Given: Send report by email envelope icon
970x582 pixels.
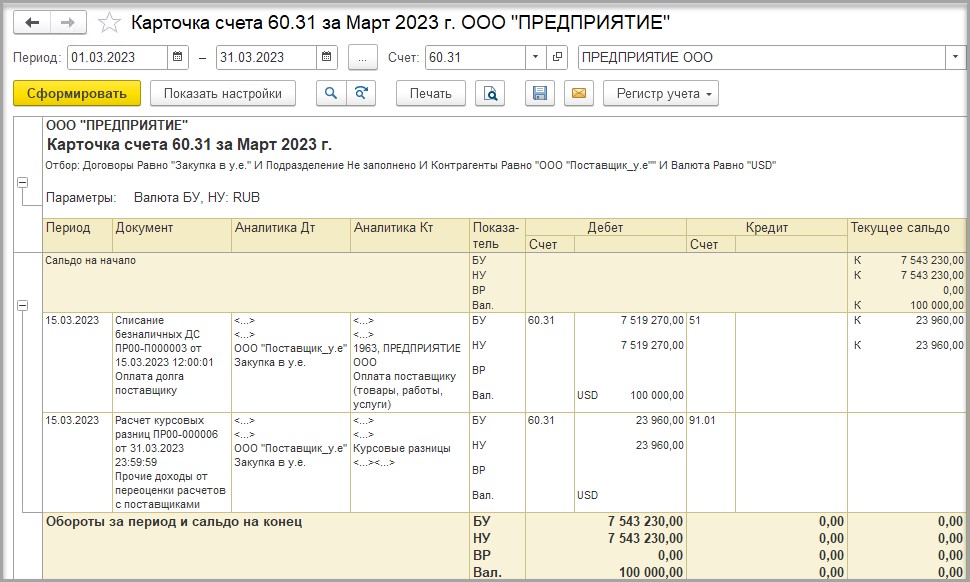Looking at the screenshot, I should point(577,94).
